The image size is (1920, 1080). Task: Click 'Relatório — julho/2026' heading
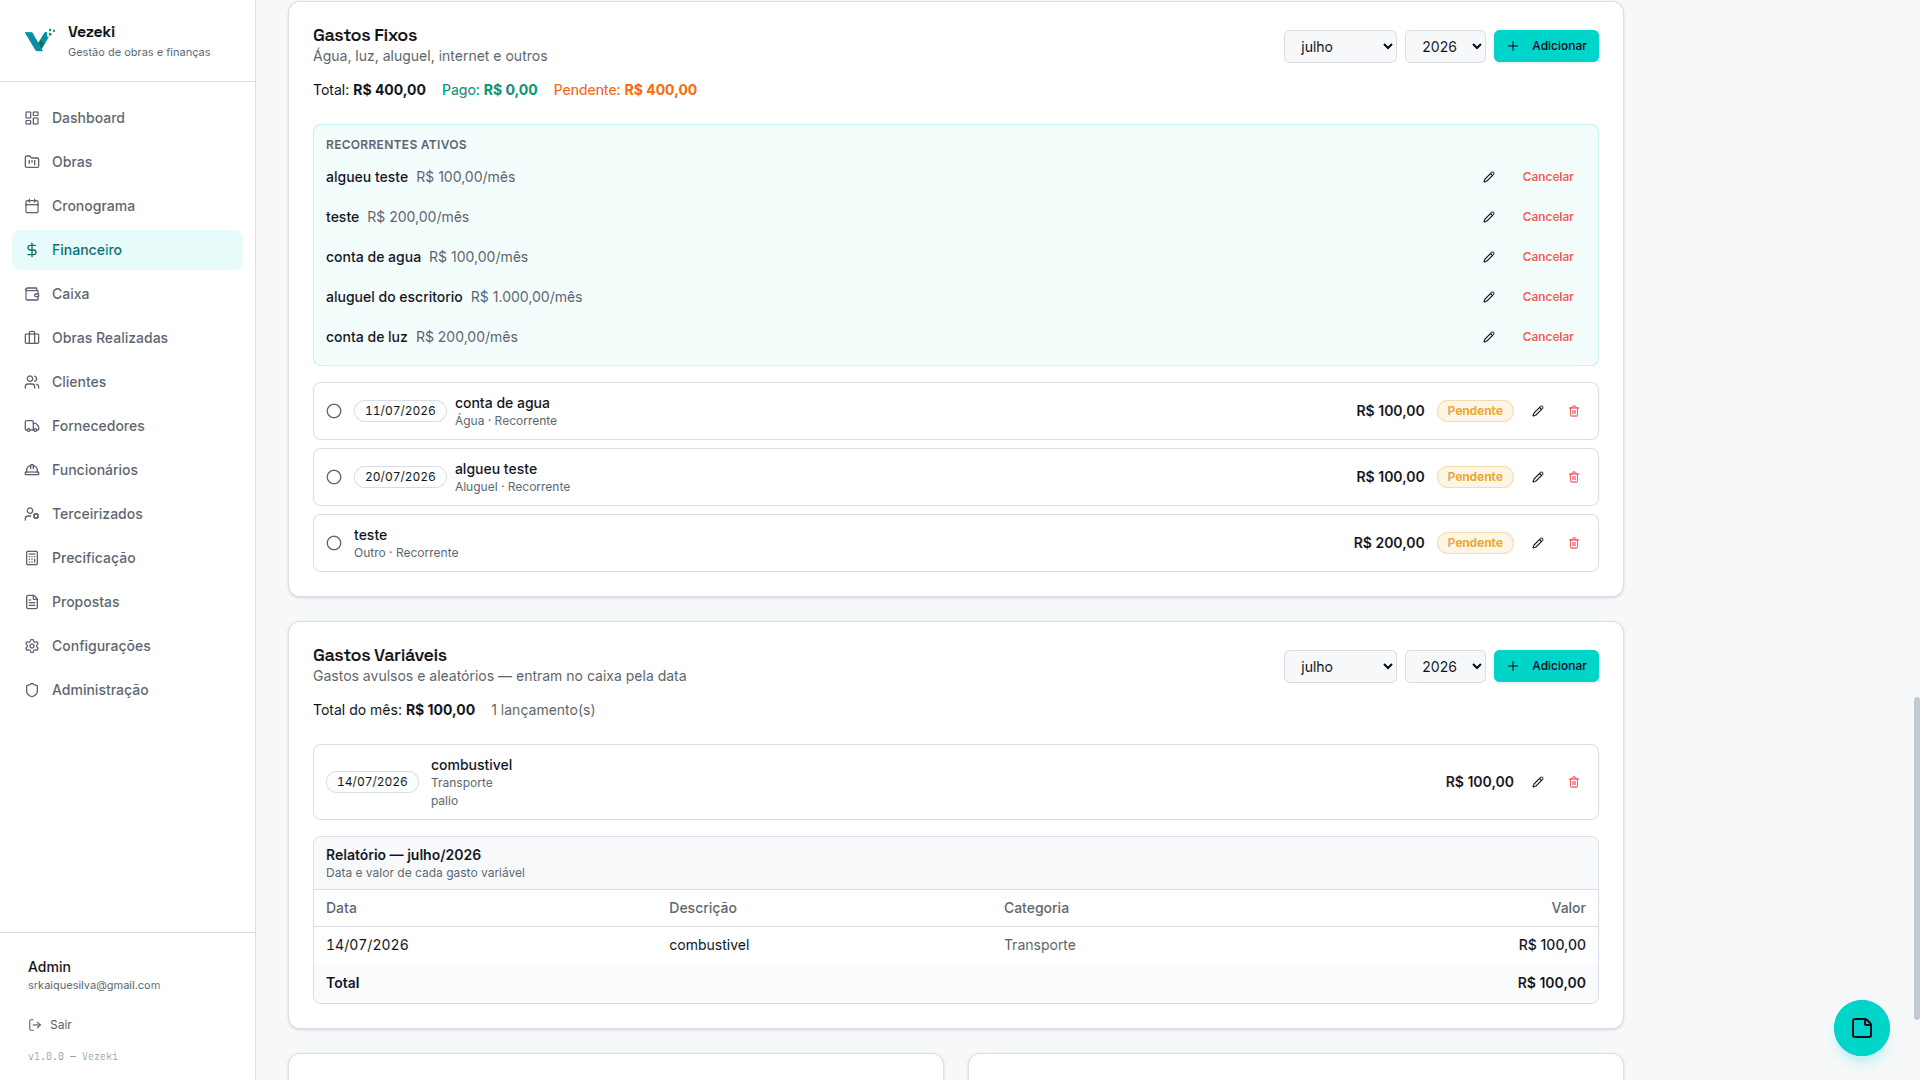click(403, 855)
